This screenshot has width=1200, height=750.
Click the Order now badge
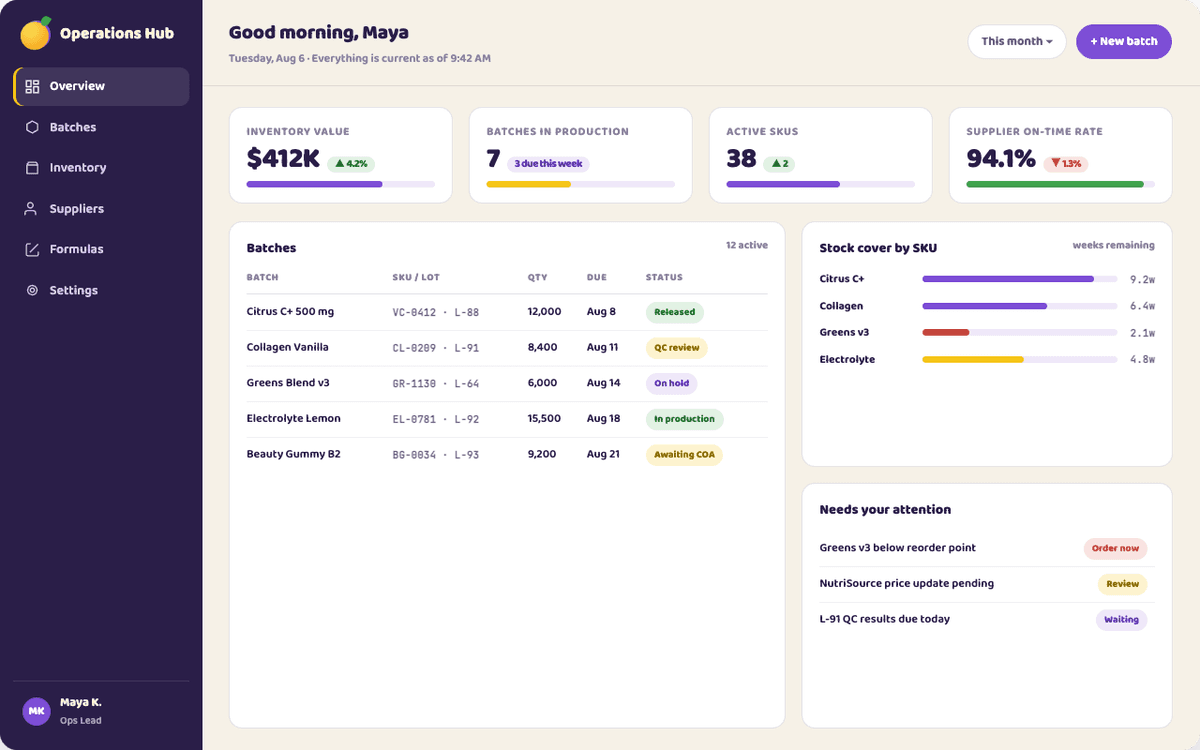1115,548
